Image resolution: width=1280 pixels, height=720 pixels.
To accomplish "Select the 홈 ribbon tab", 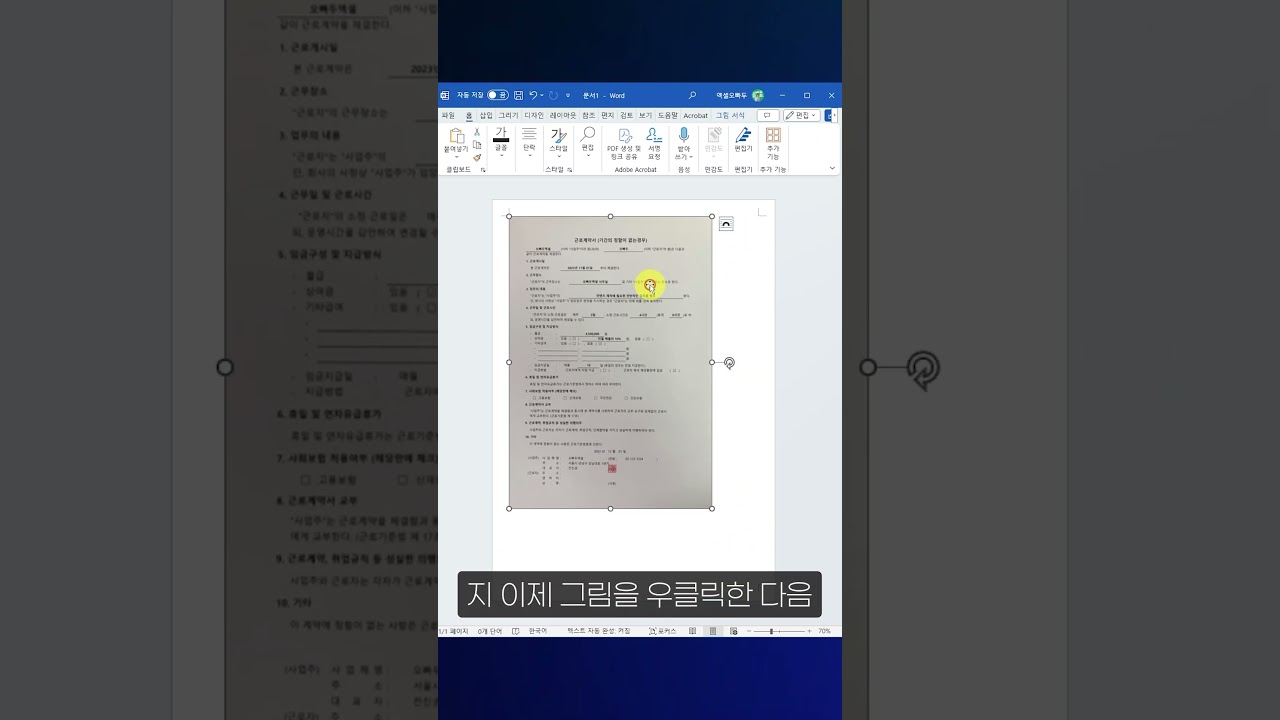I will pos(468,115).
